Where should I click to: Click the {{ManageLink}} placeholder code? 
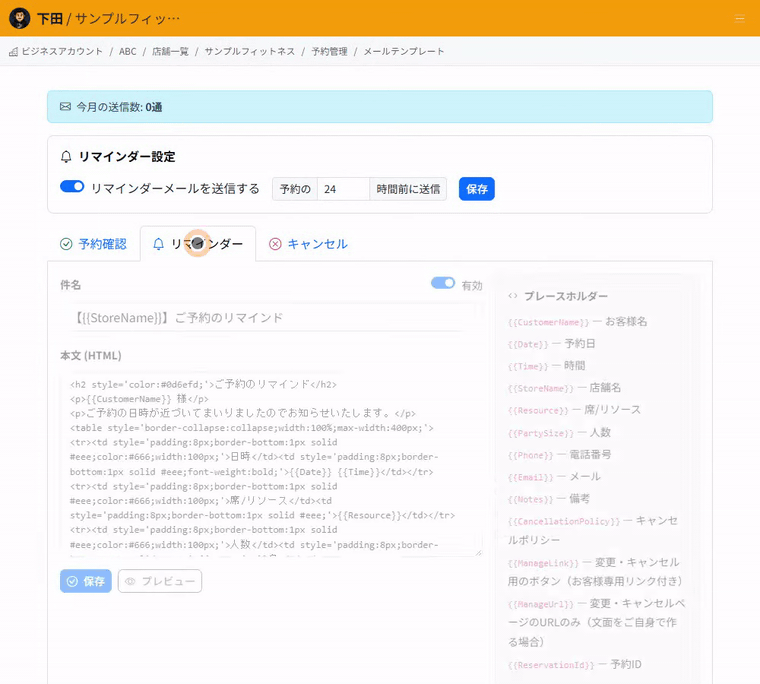pyautogui.click(x=544, y=563)
